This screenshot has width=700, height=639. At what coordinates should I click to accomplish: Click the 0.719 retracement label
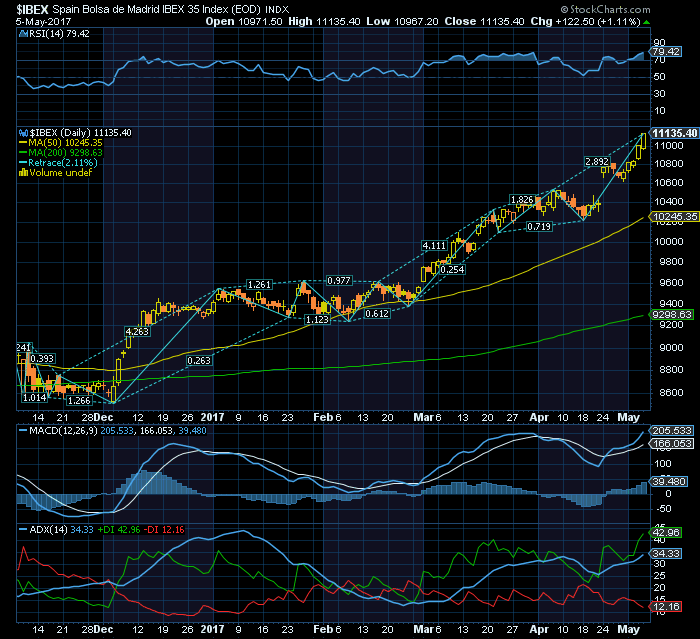(539, 226)
